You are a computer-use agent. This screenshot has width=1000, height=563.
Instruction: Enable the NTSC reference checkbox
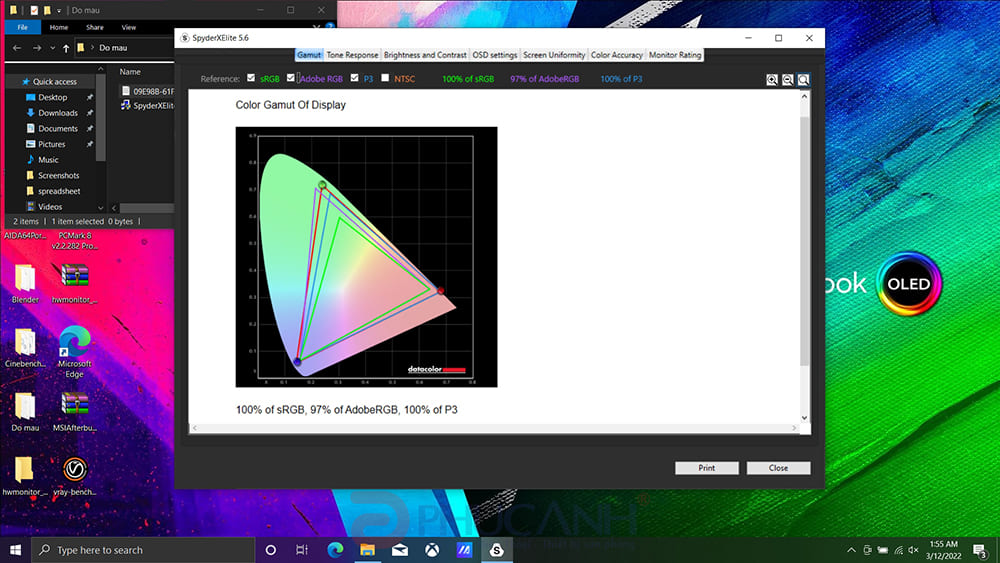pos(385,78)
